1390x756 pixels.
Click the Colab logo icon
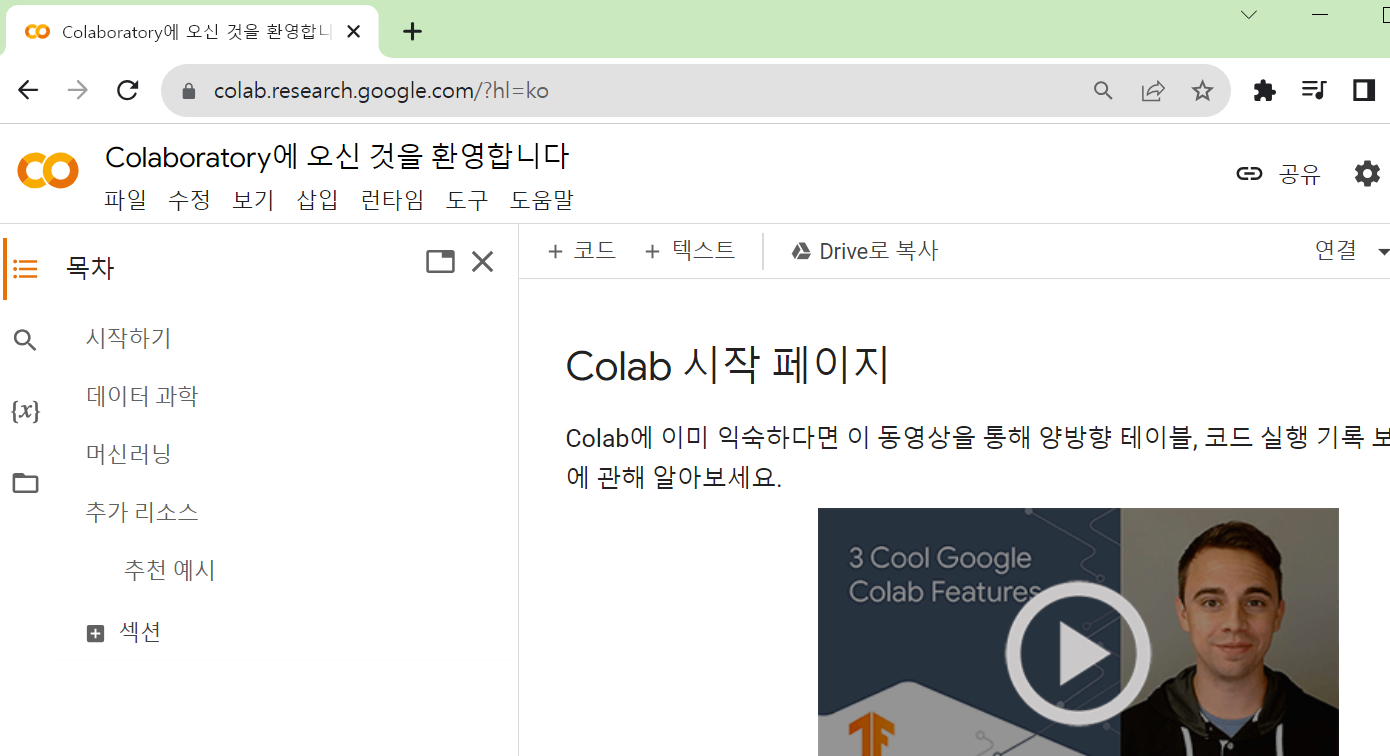(48, 171)
